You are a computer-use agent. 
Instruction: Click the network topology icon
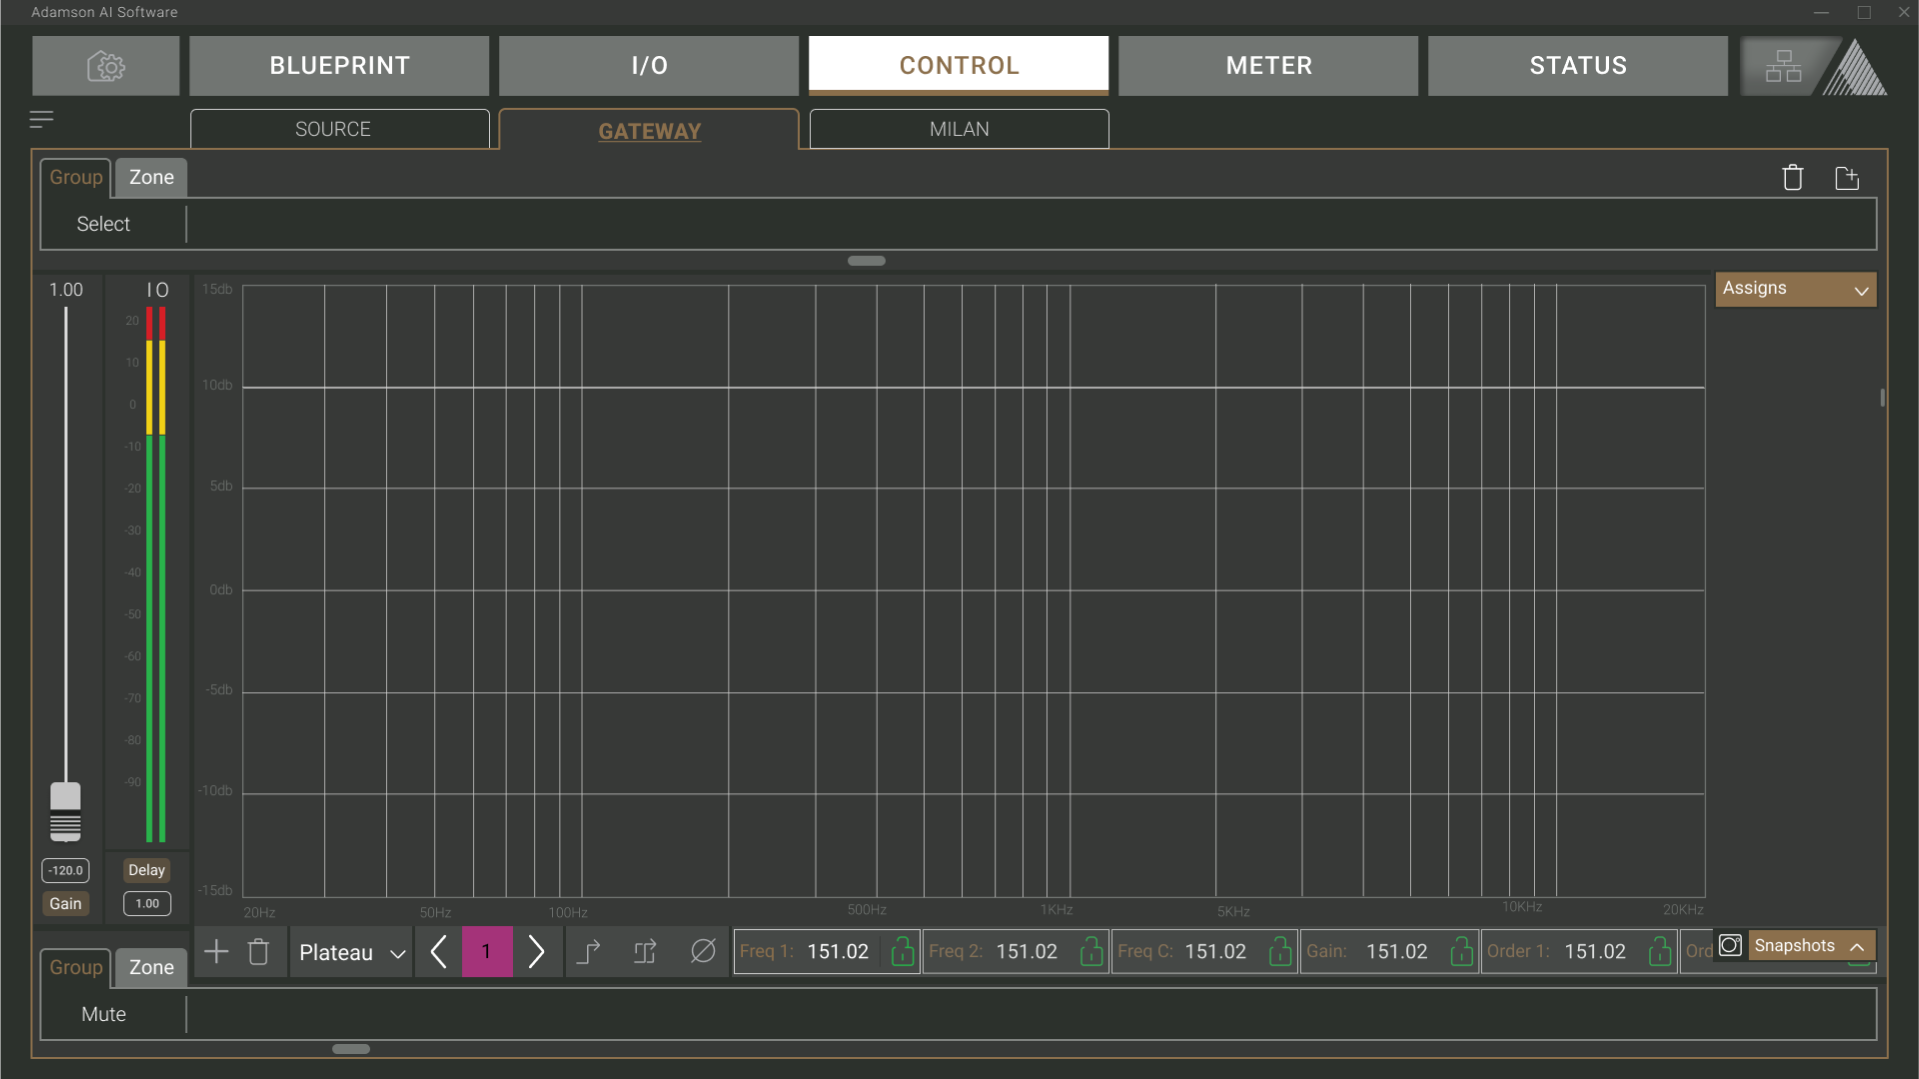point(1783,66)
